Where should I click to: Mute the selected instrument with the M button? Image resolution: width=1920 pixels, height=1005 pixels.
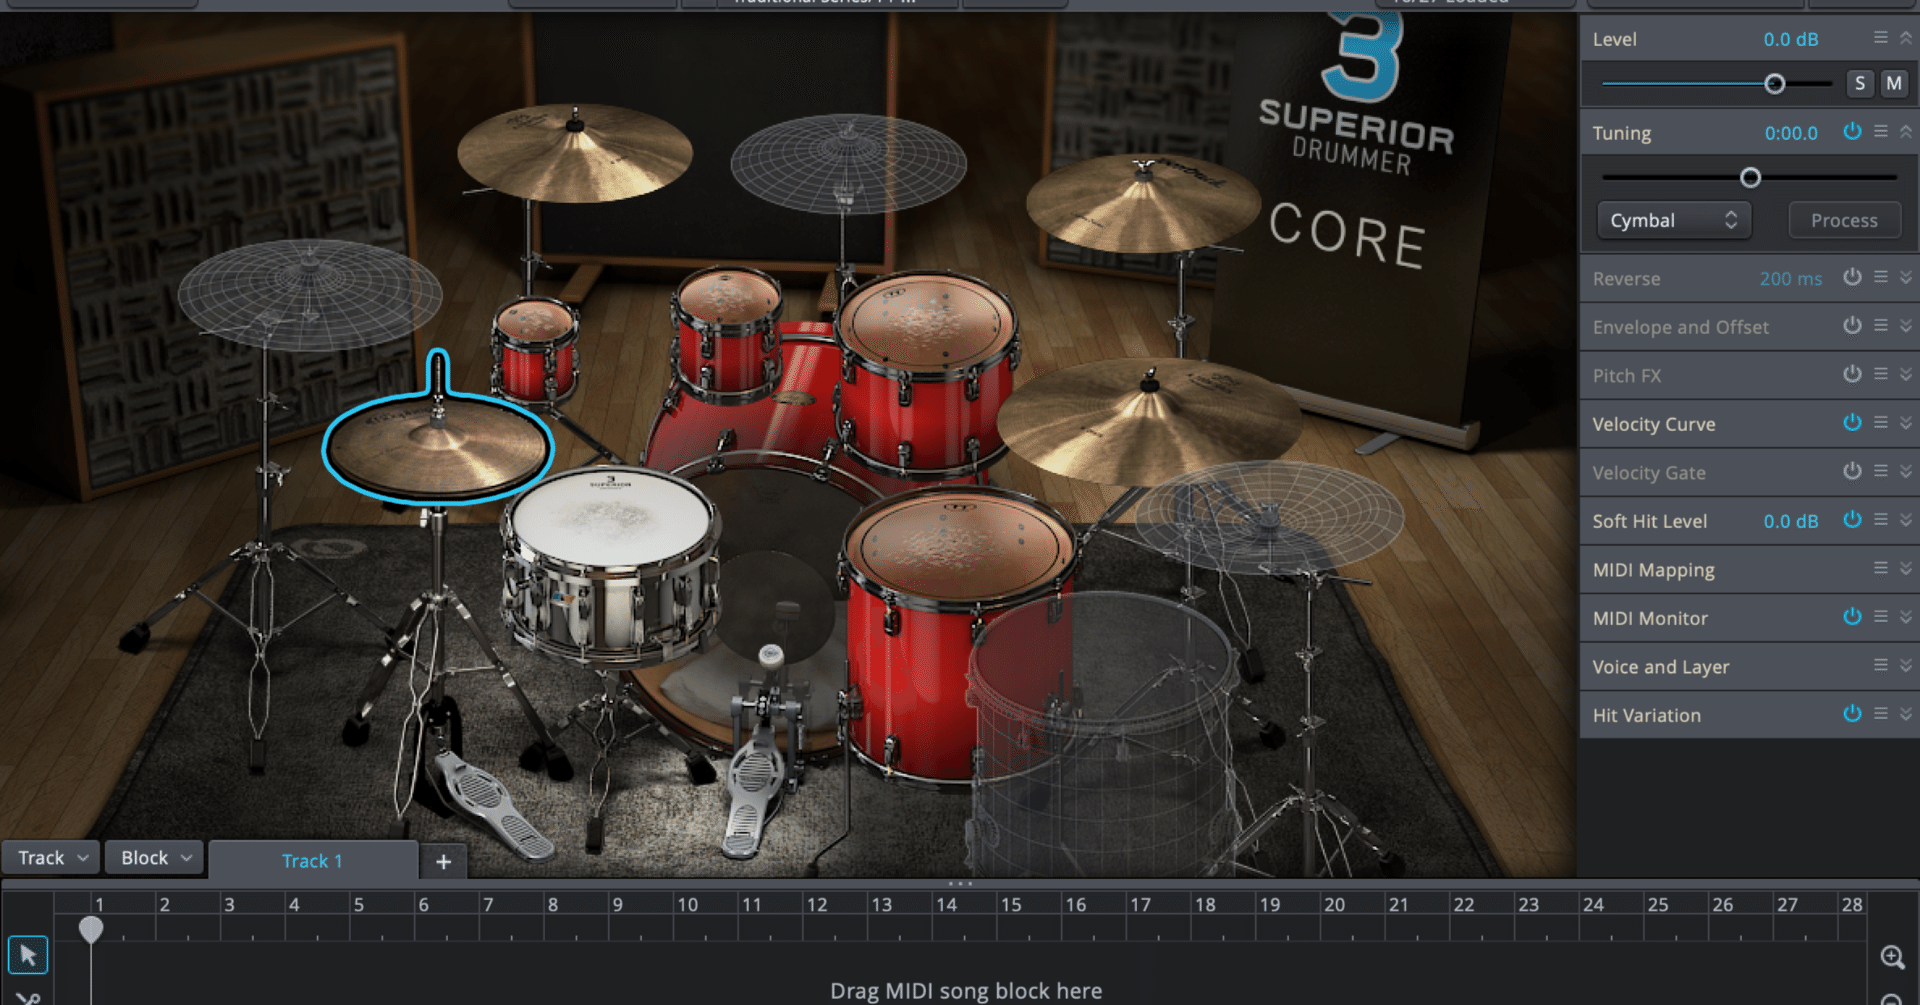1893,84
